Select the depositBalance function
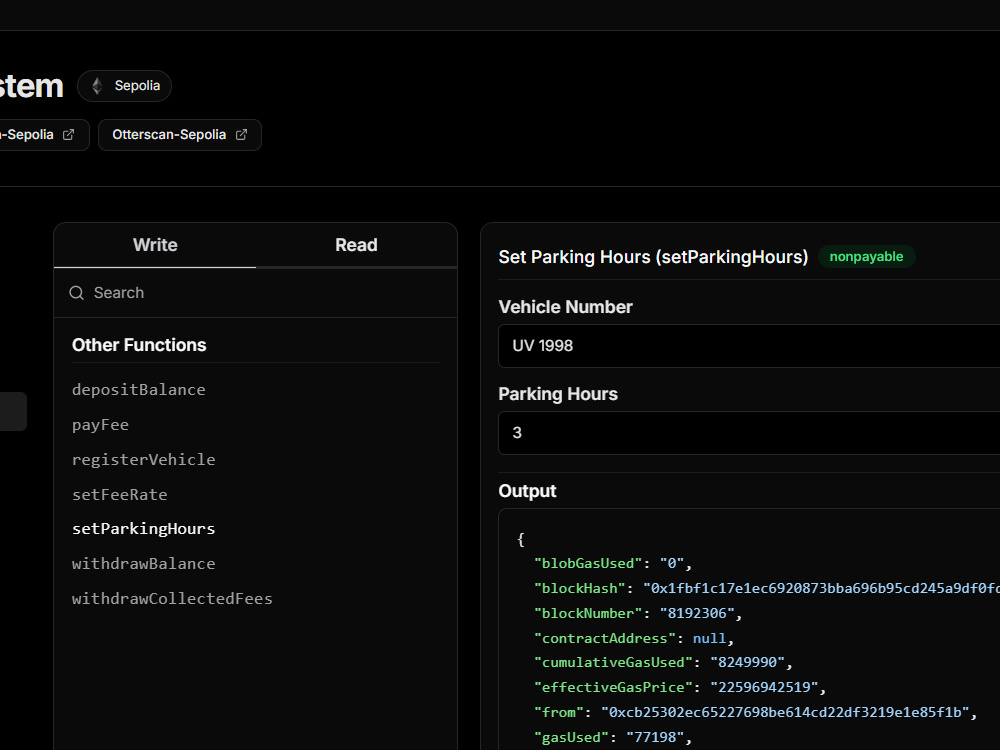The image size is (1000, 750). click(138, 390)
